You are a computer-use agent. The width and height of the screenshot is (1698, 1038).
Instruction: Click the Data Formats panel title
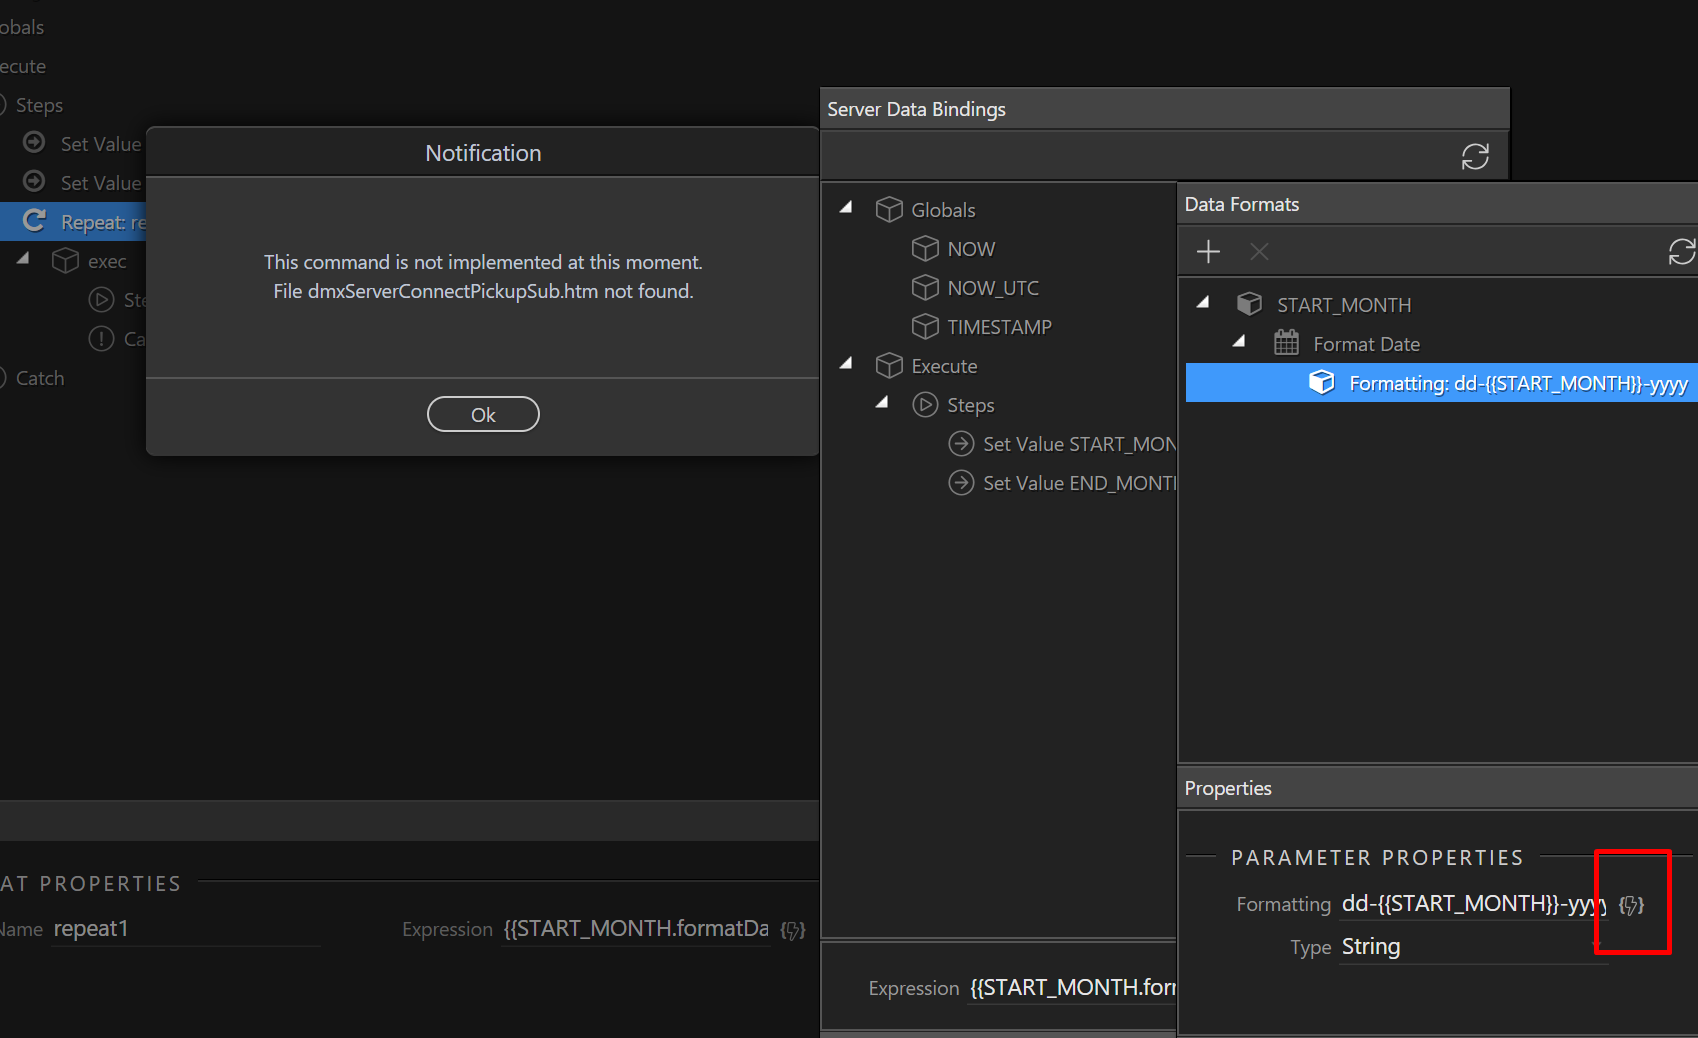click(x=1242, y=204)
